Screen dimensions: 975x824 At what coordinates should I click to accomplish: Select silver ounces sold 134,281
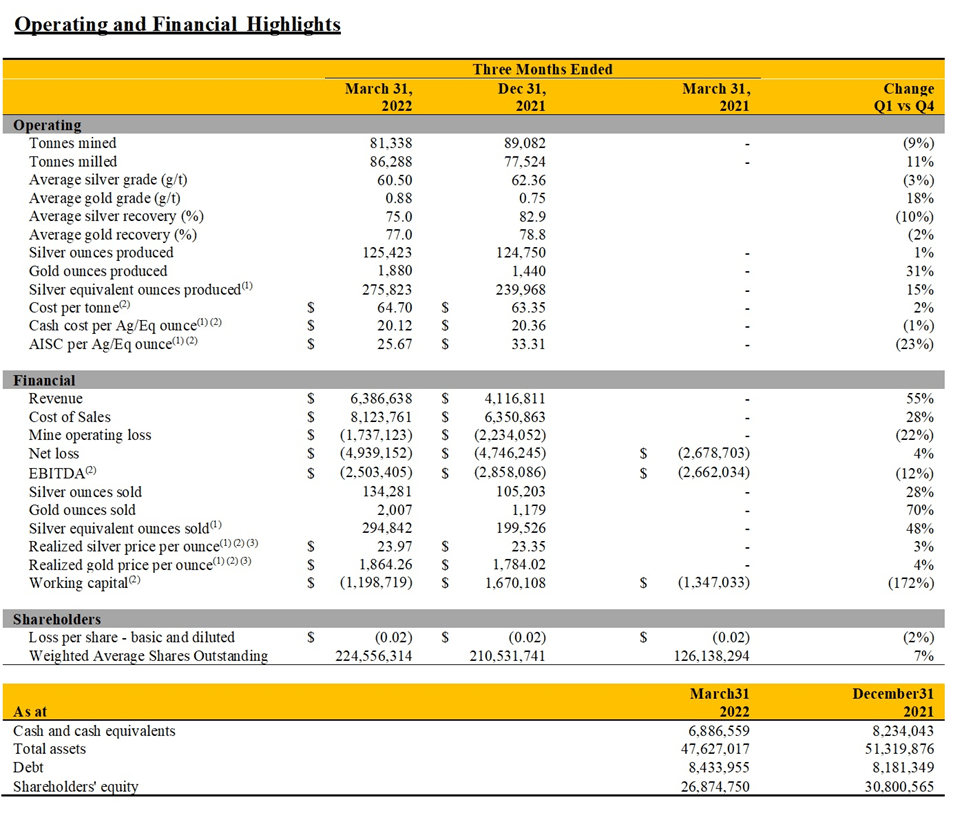[x=387, y=492]
